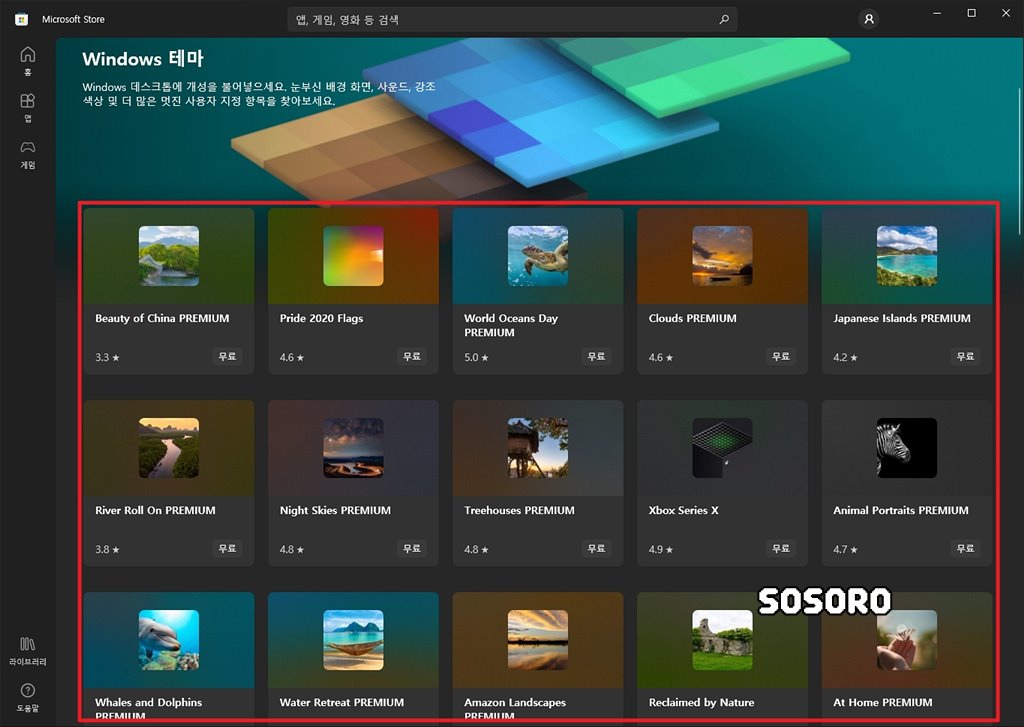Viewport: 1024px width, 727px height.
Task: Click the Microsoft Store logo icon
Action: coord(22,20)
